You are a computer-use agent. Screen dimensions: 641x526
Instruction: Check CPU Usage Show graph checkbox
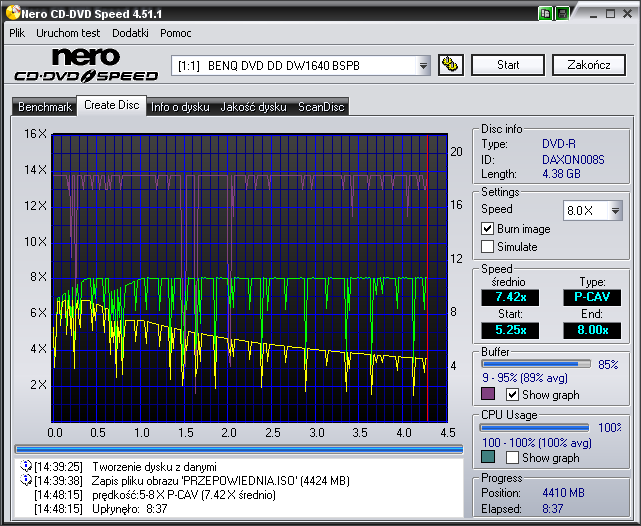(x=512, y=457)
